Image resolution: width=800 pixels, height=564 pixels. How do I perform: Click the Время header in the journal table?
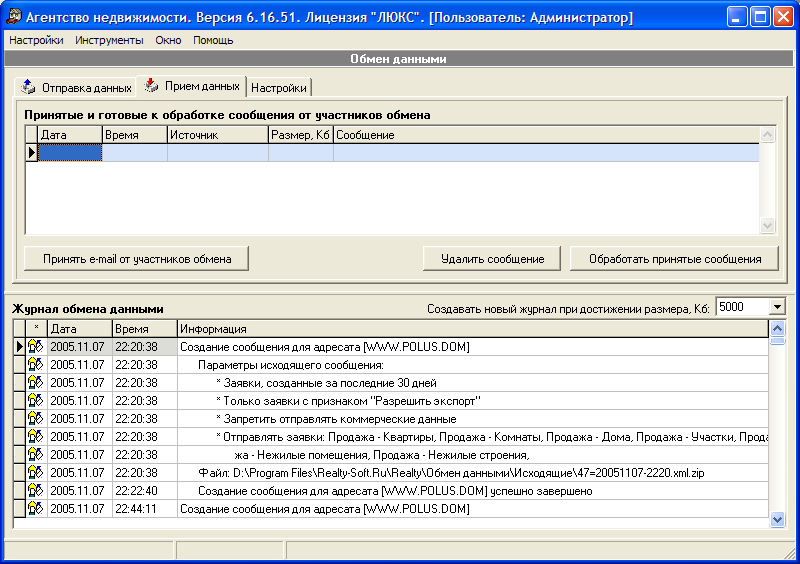[145, 329]
